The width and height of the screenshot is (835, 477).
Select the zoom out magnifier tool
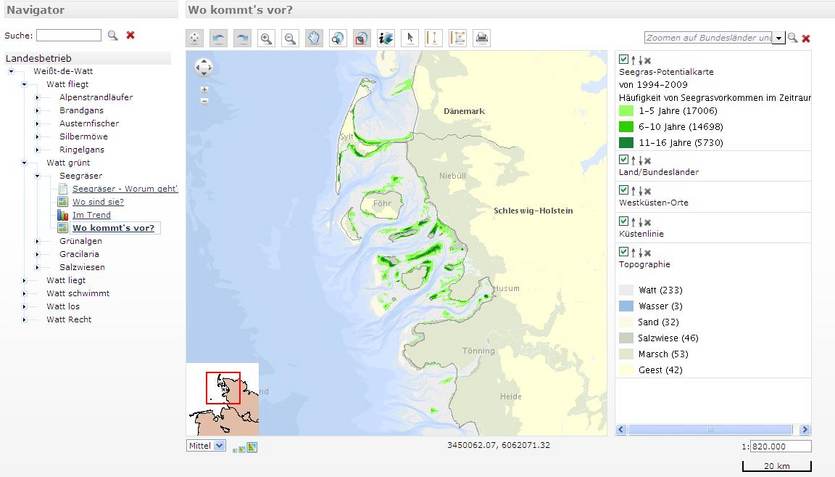click(290, 38)
